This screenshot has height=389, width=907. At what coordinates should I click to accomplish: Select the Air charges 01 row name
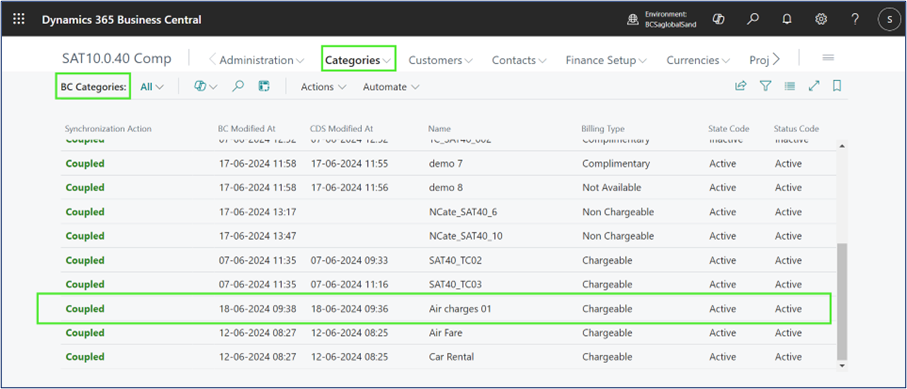click(460, 309)
